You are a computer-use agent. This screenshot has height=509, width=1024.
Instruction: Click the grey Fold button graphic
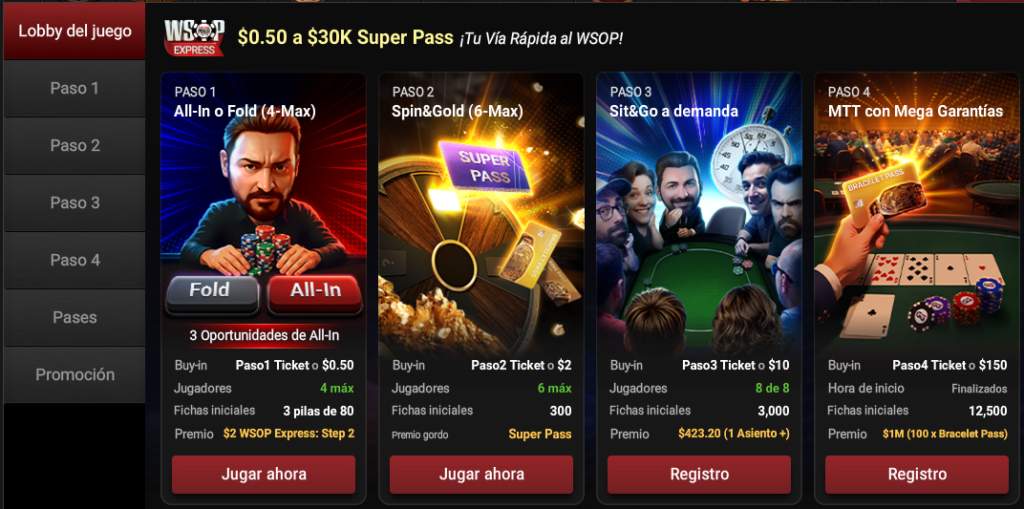click(212, 293)
